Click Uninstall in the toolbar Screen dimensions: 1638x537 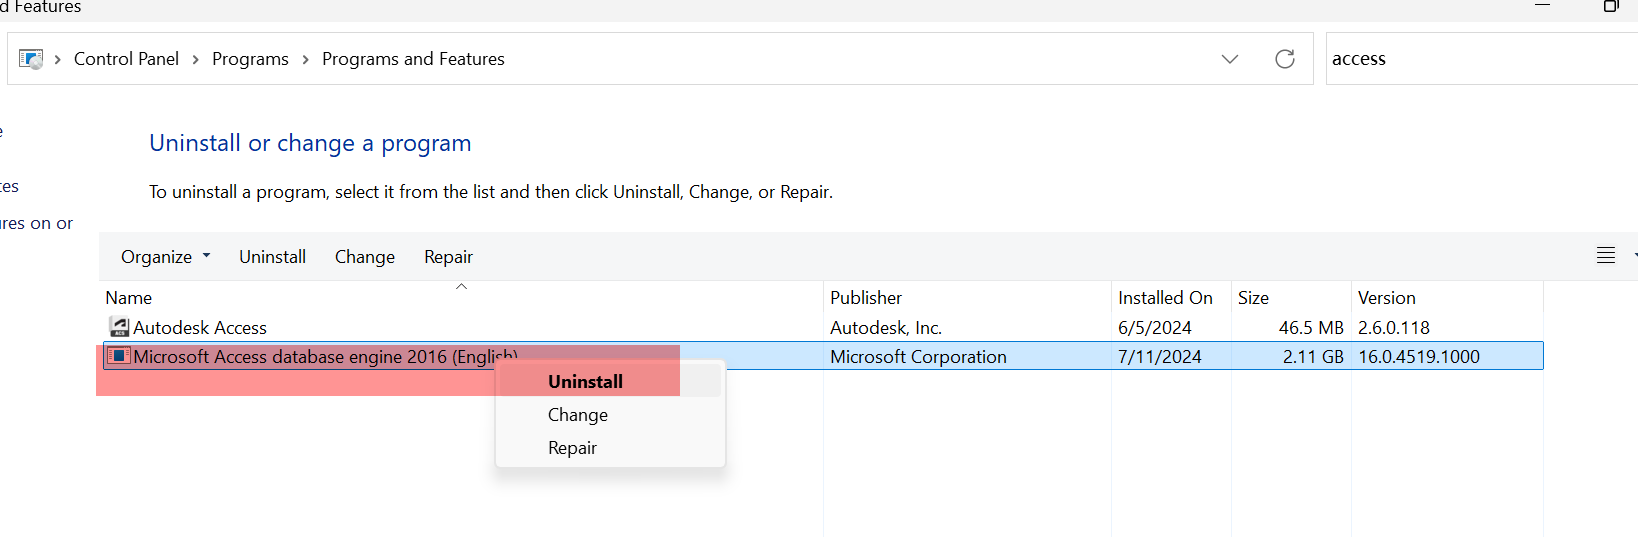(272, 257)
